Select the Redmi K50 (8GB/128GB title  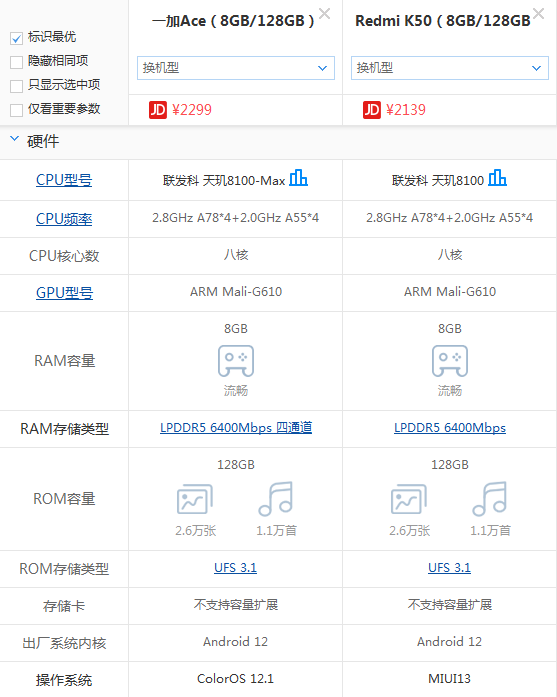click(x=443, y=21)
